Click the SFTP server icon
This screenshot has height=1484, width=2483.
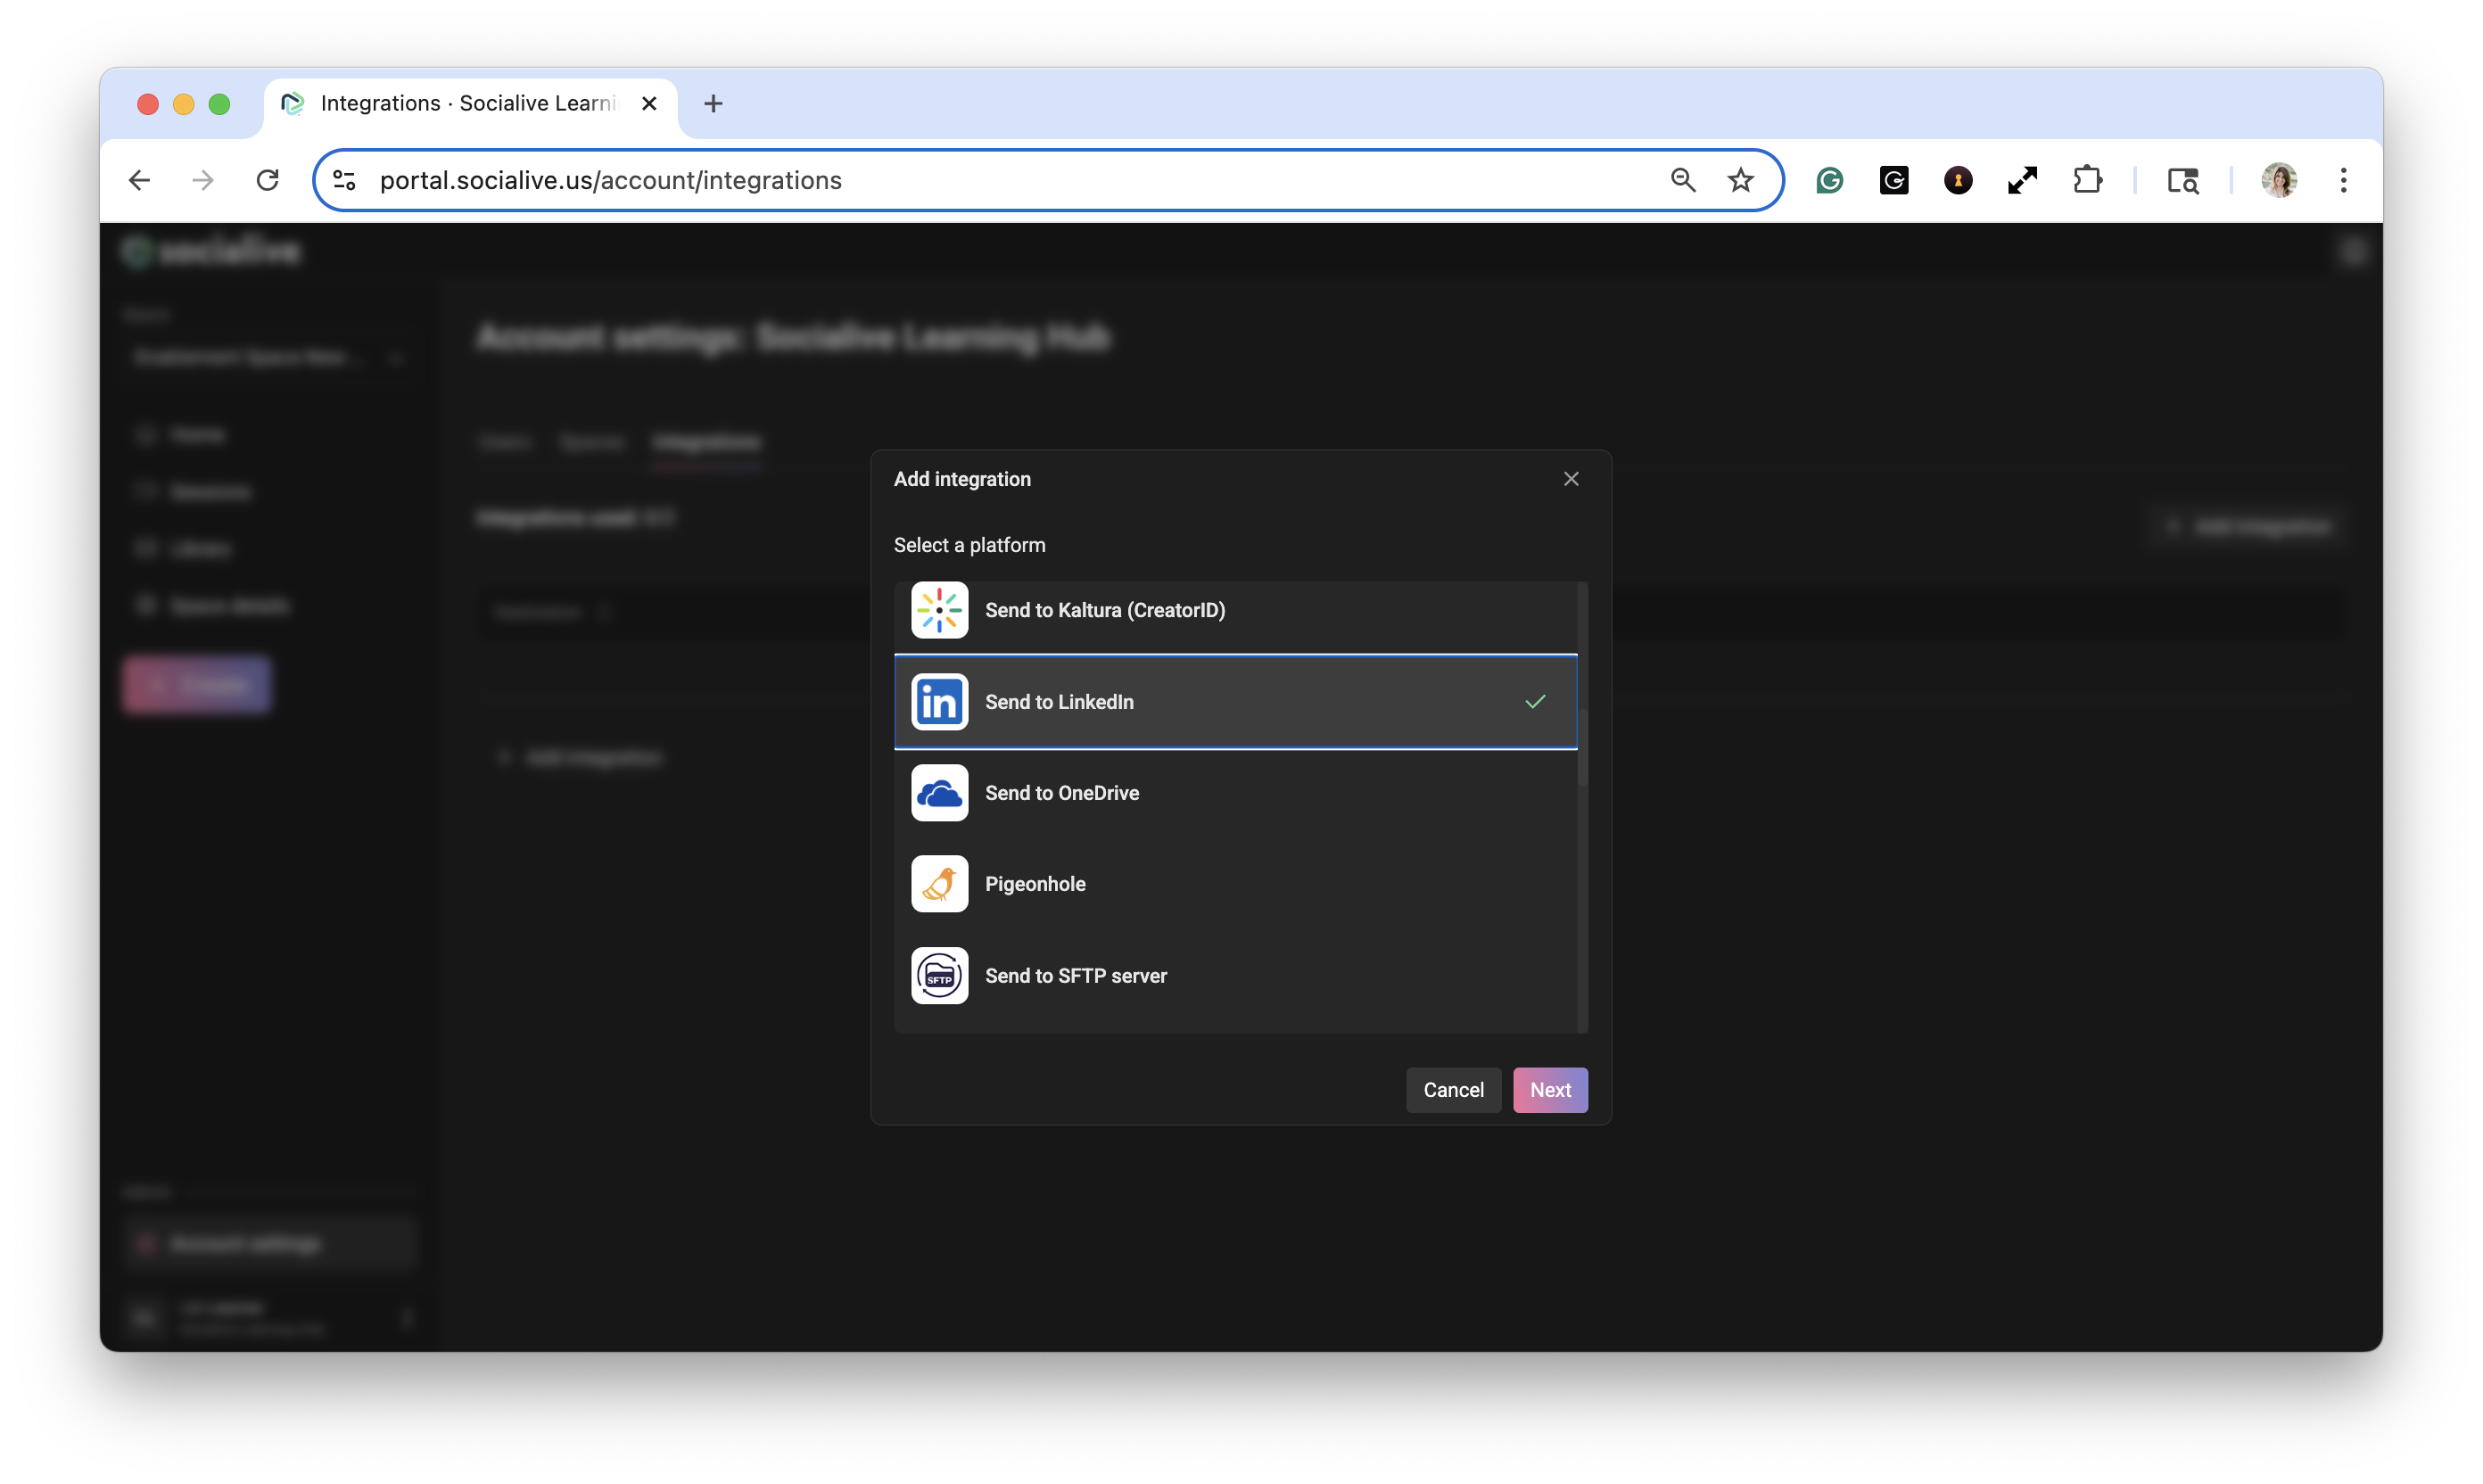(x=939, y=976)
